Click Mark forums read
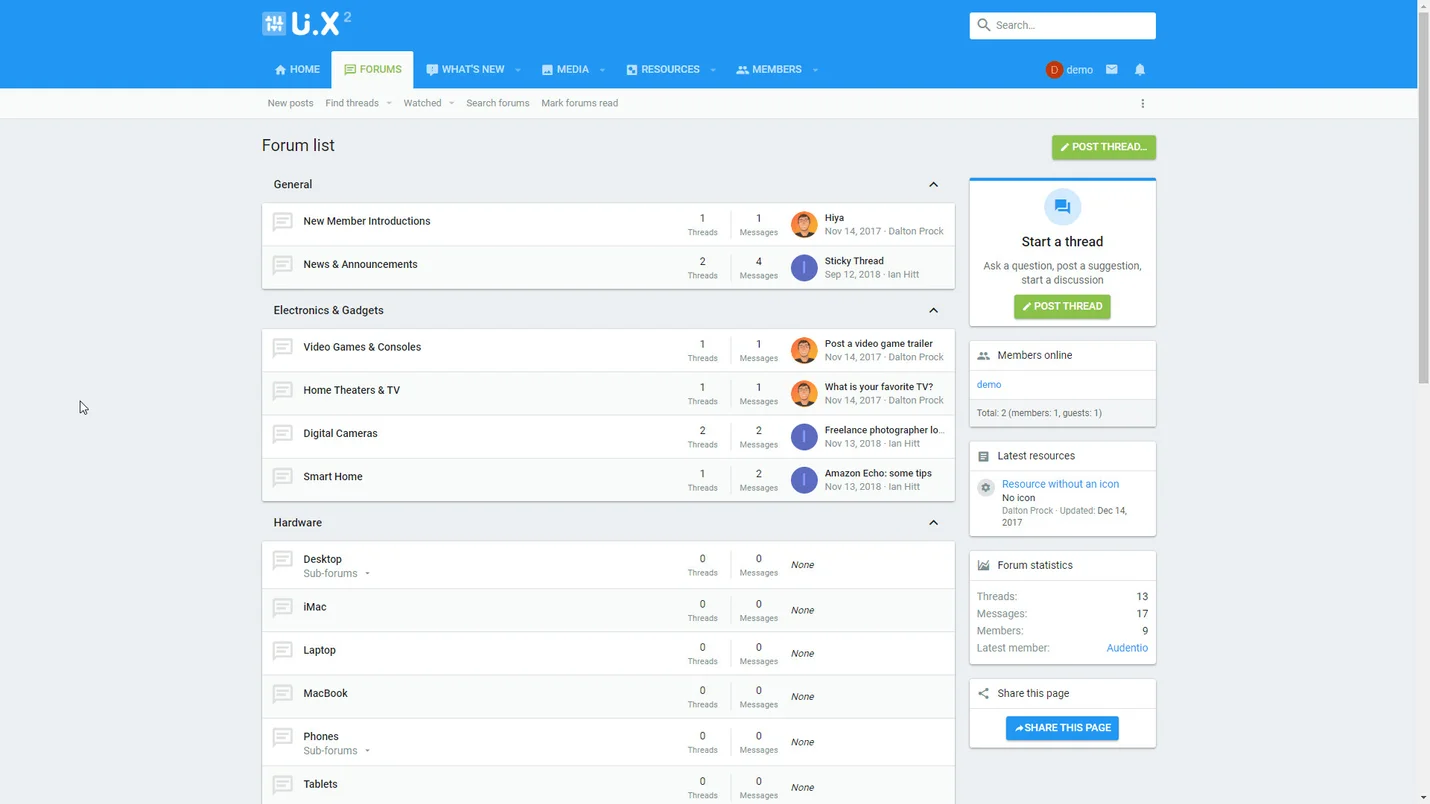The width and height of the screenshot is (1430, 804). click(579, 103)
